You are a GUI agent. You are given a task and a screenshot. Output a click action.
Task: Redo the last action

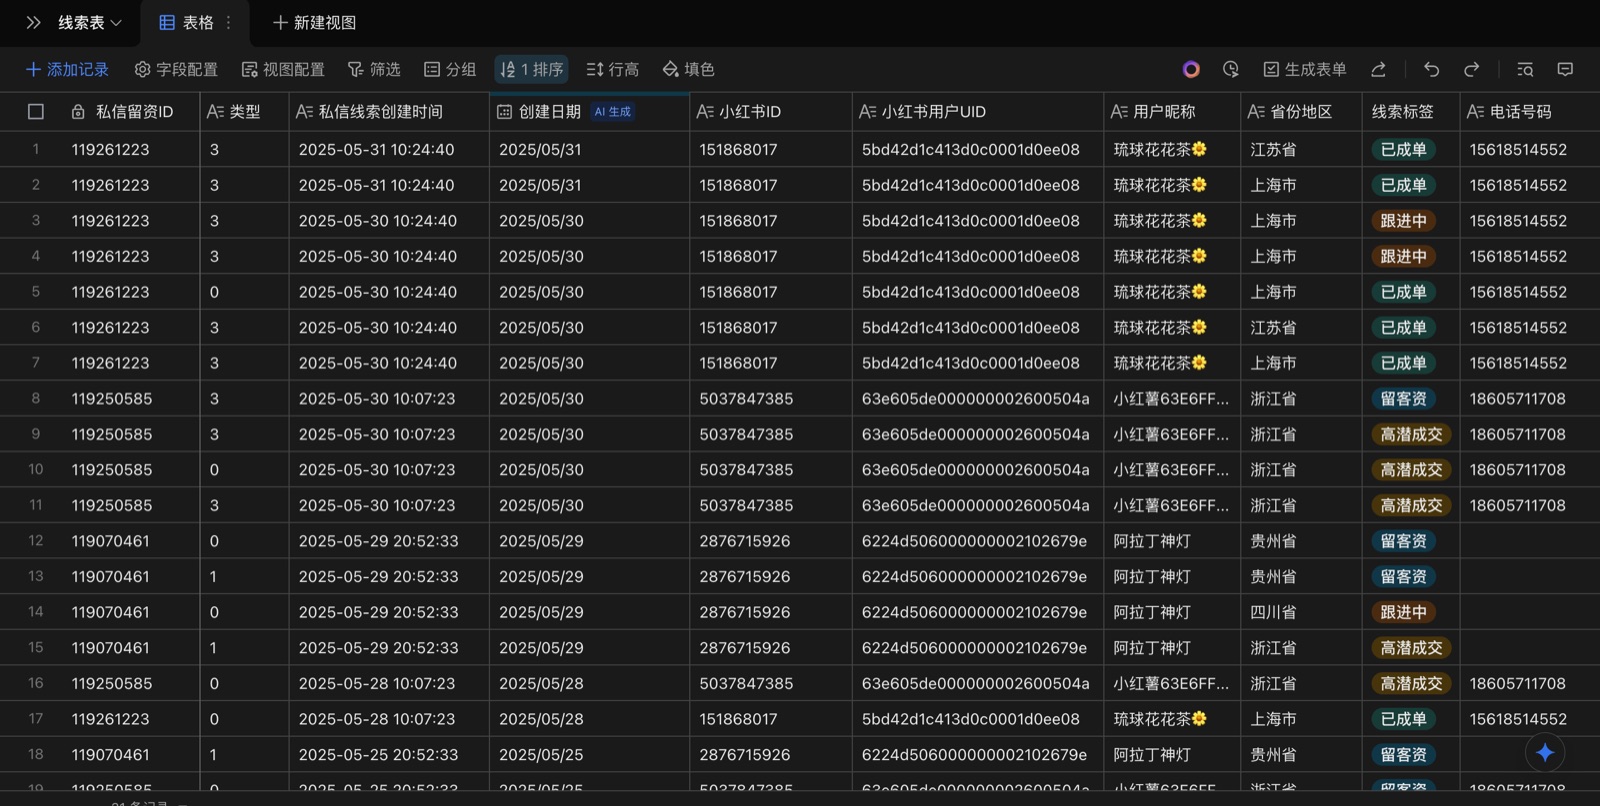(x=1472, y=69)
